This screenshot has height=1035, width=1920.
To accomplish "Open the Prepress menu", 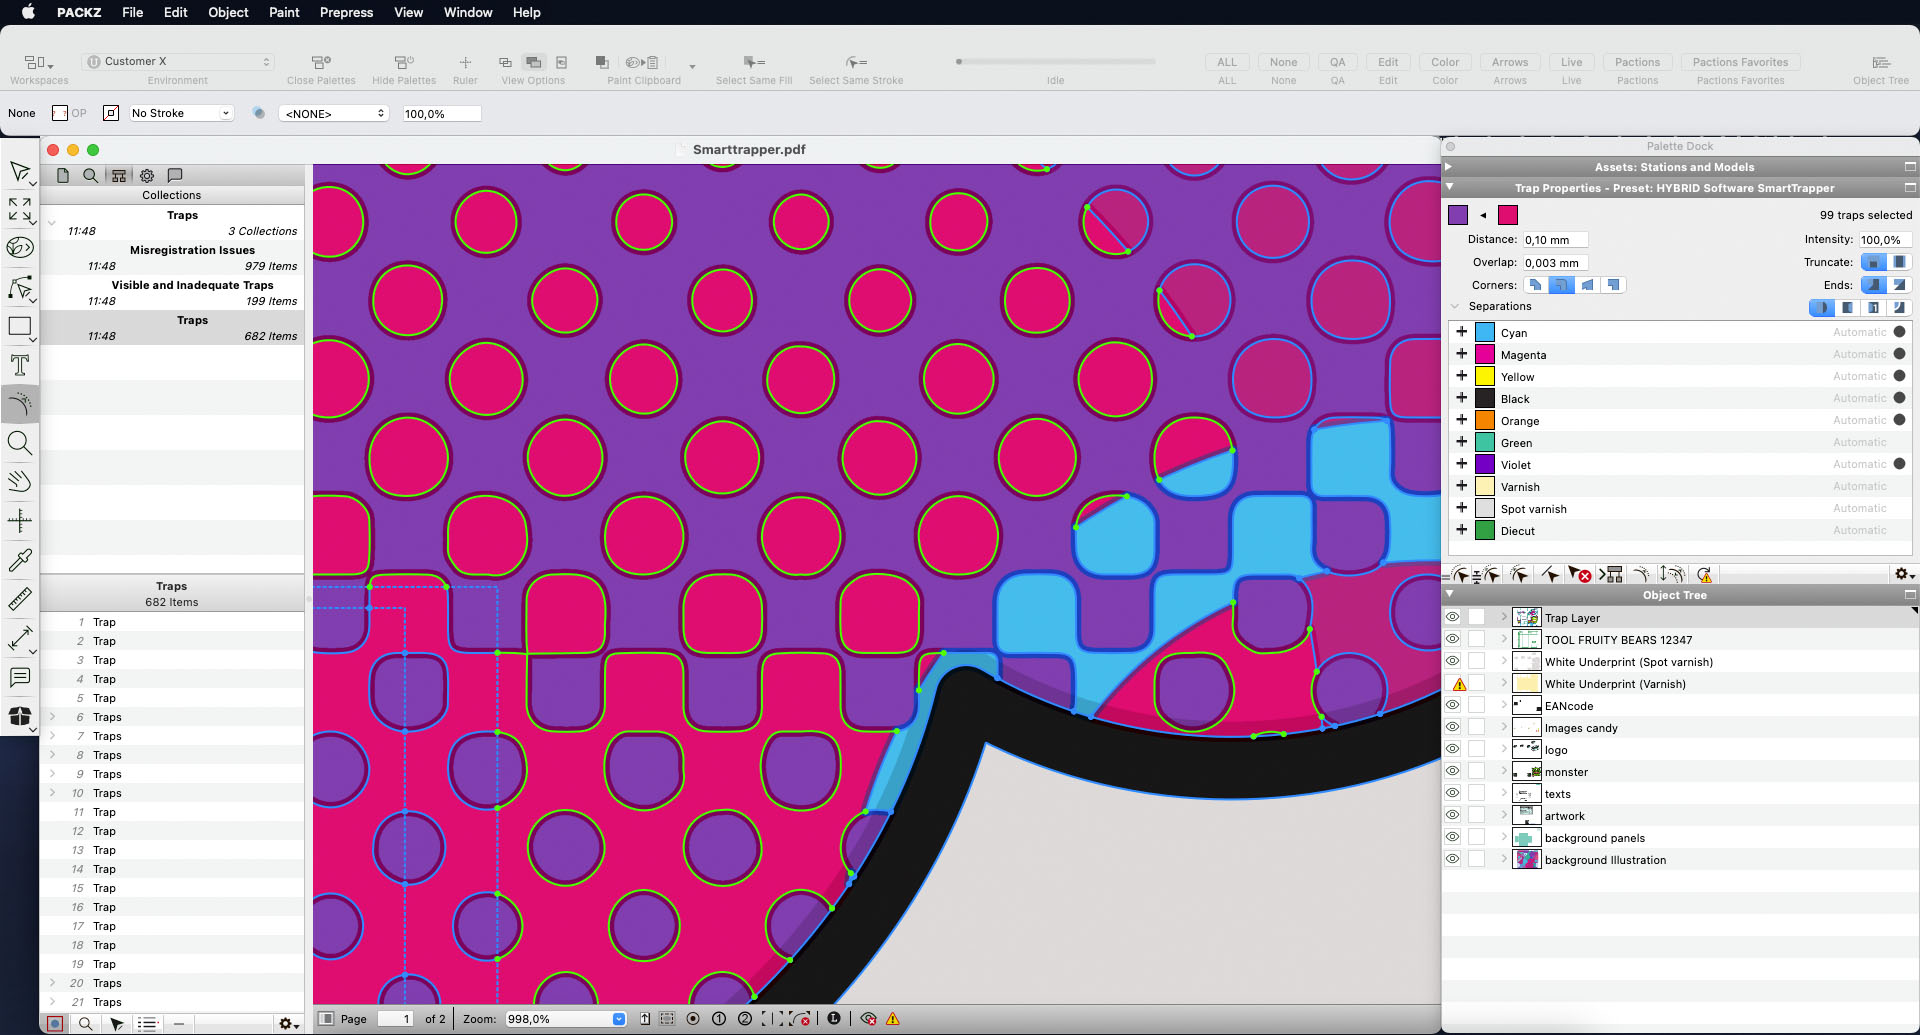I will coord(346,12).
